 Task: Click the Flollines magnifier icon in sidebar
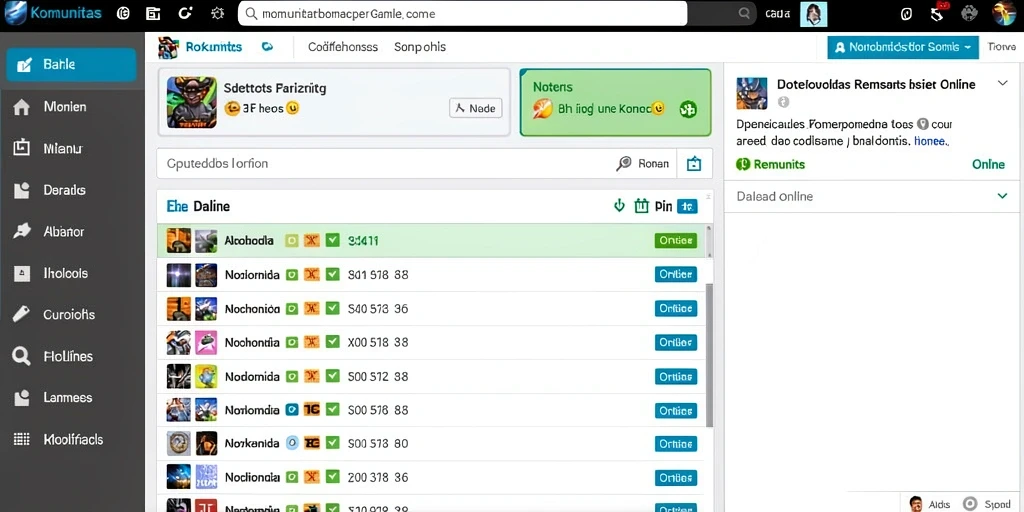pos(22,357)
